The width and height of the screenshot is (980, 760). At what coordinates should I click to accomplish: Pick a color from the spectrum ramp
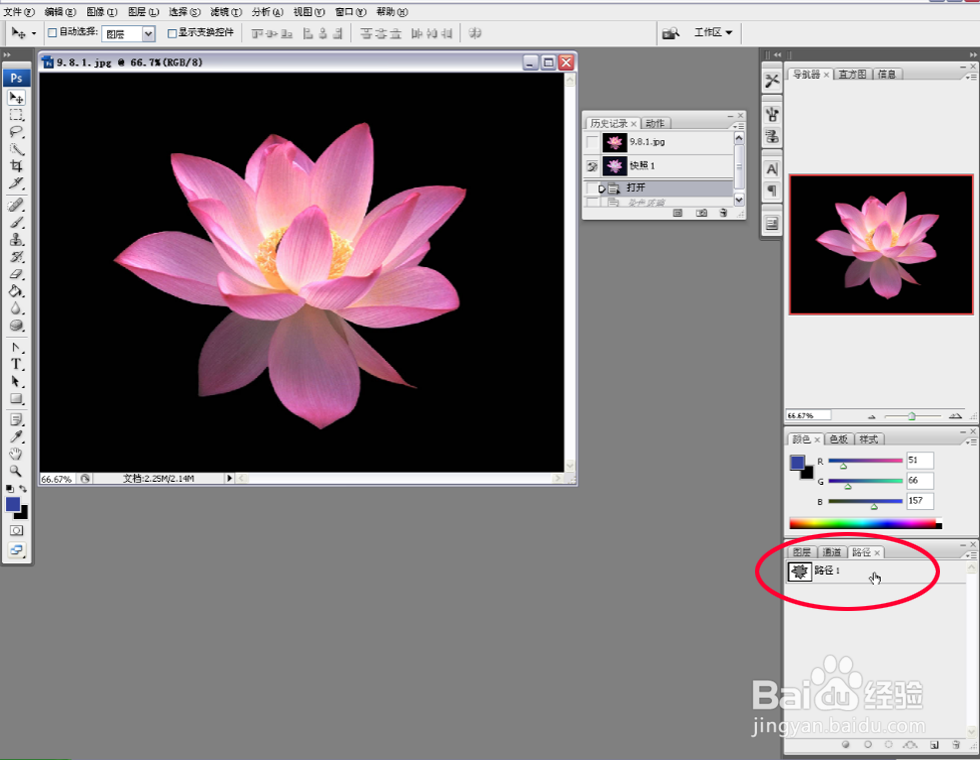865,524
